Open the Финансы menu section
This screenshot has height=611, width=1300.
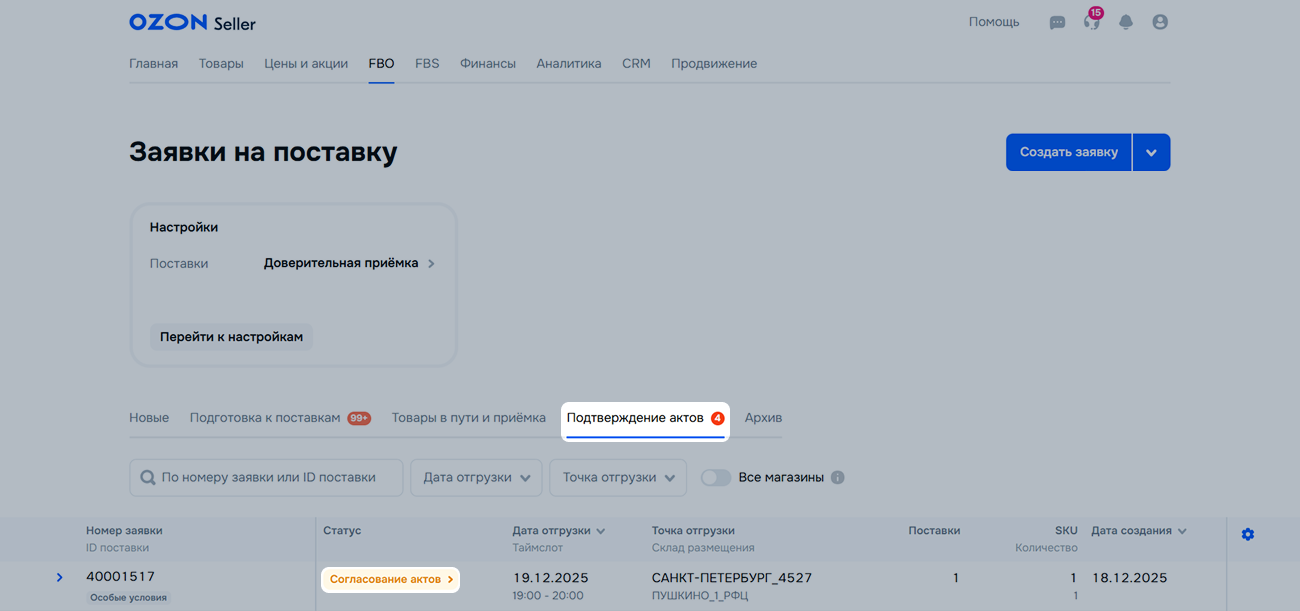488,64
